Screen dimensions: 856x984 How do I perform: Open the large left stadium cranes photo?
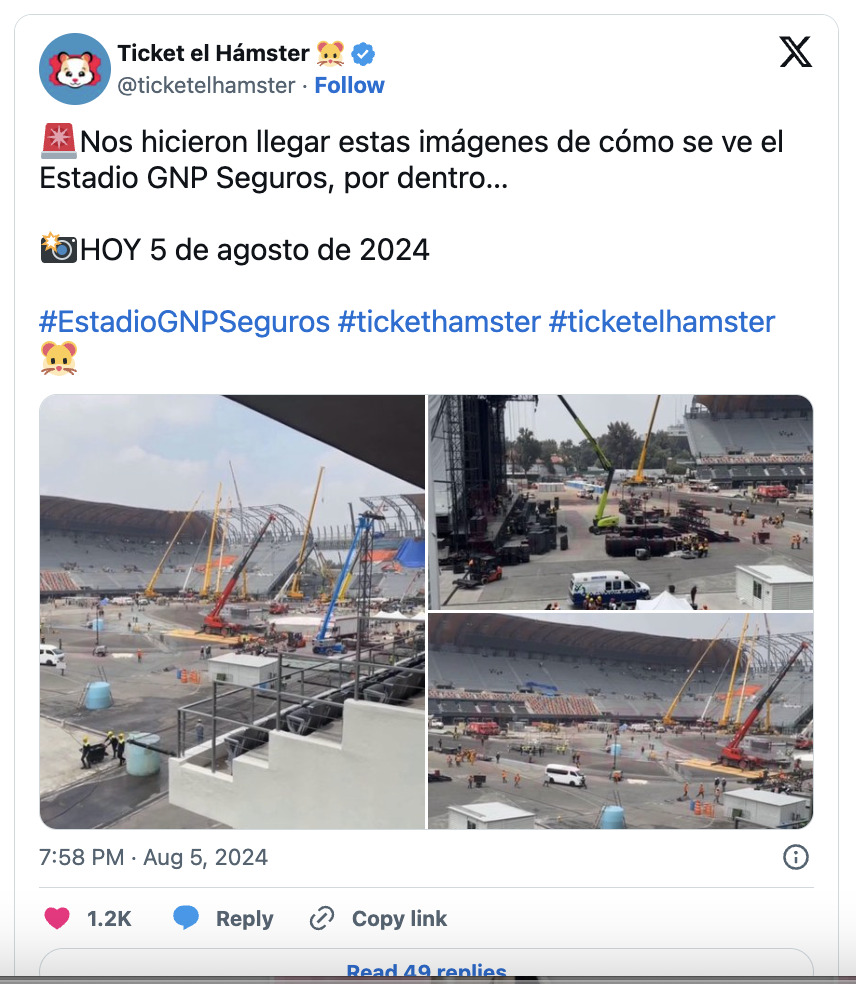click(x=232, y=612)
